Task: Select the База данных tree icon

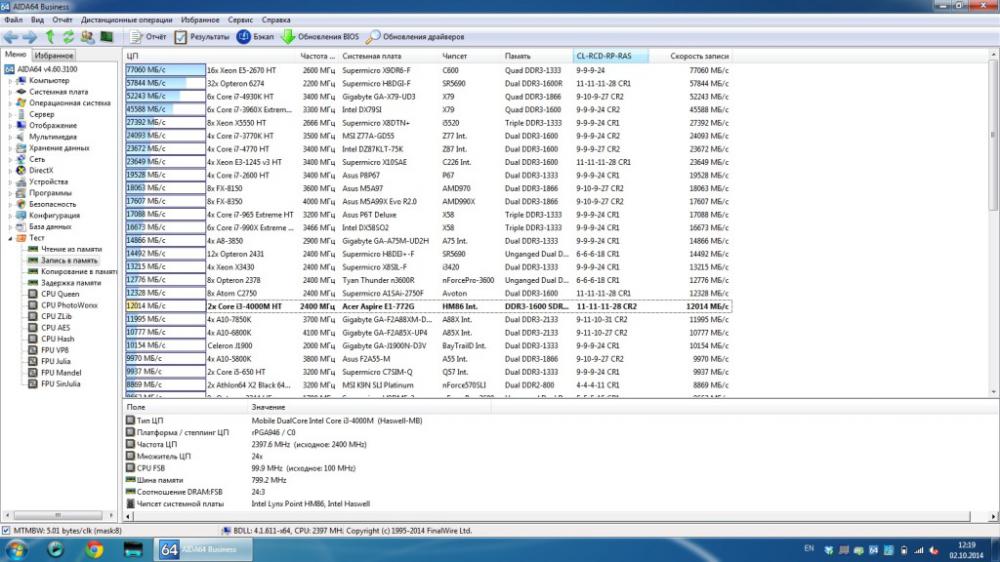Action: 21,226
